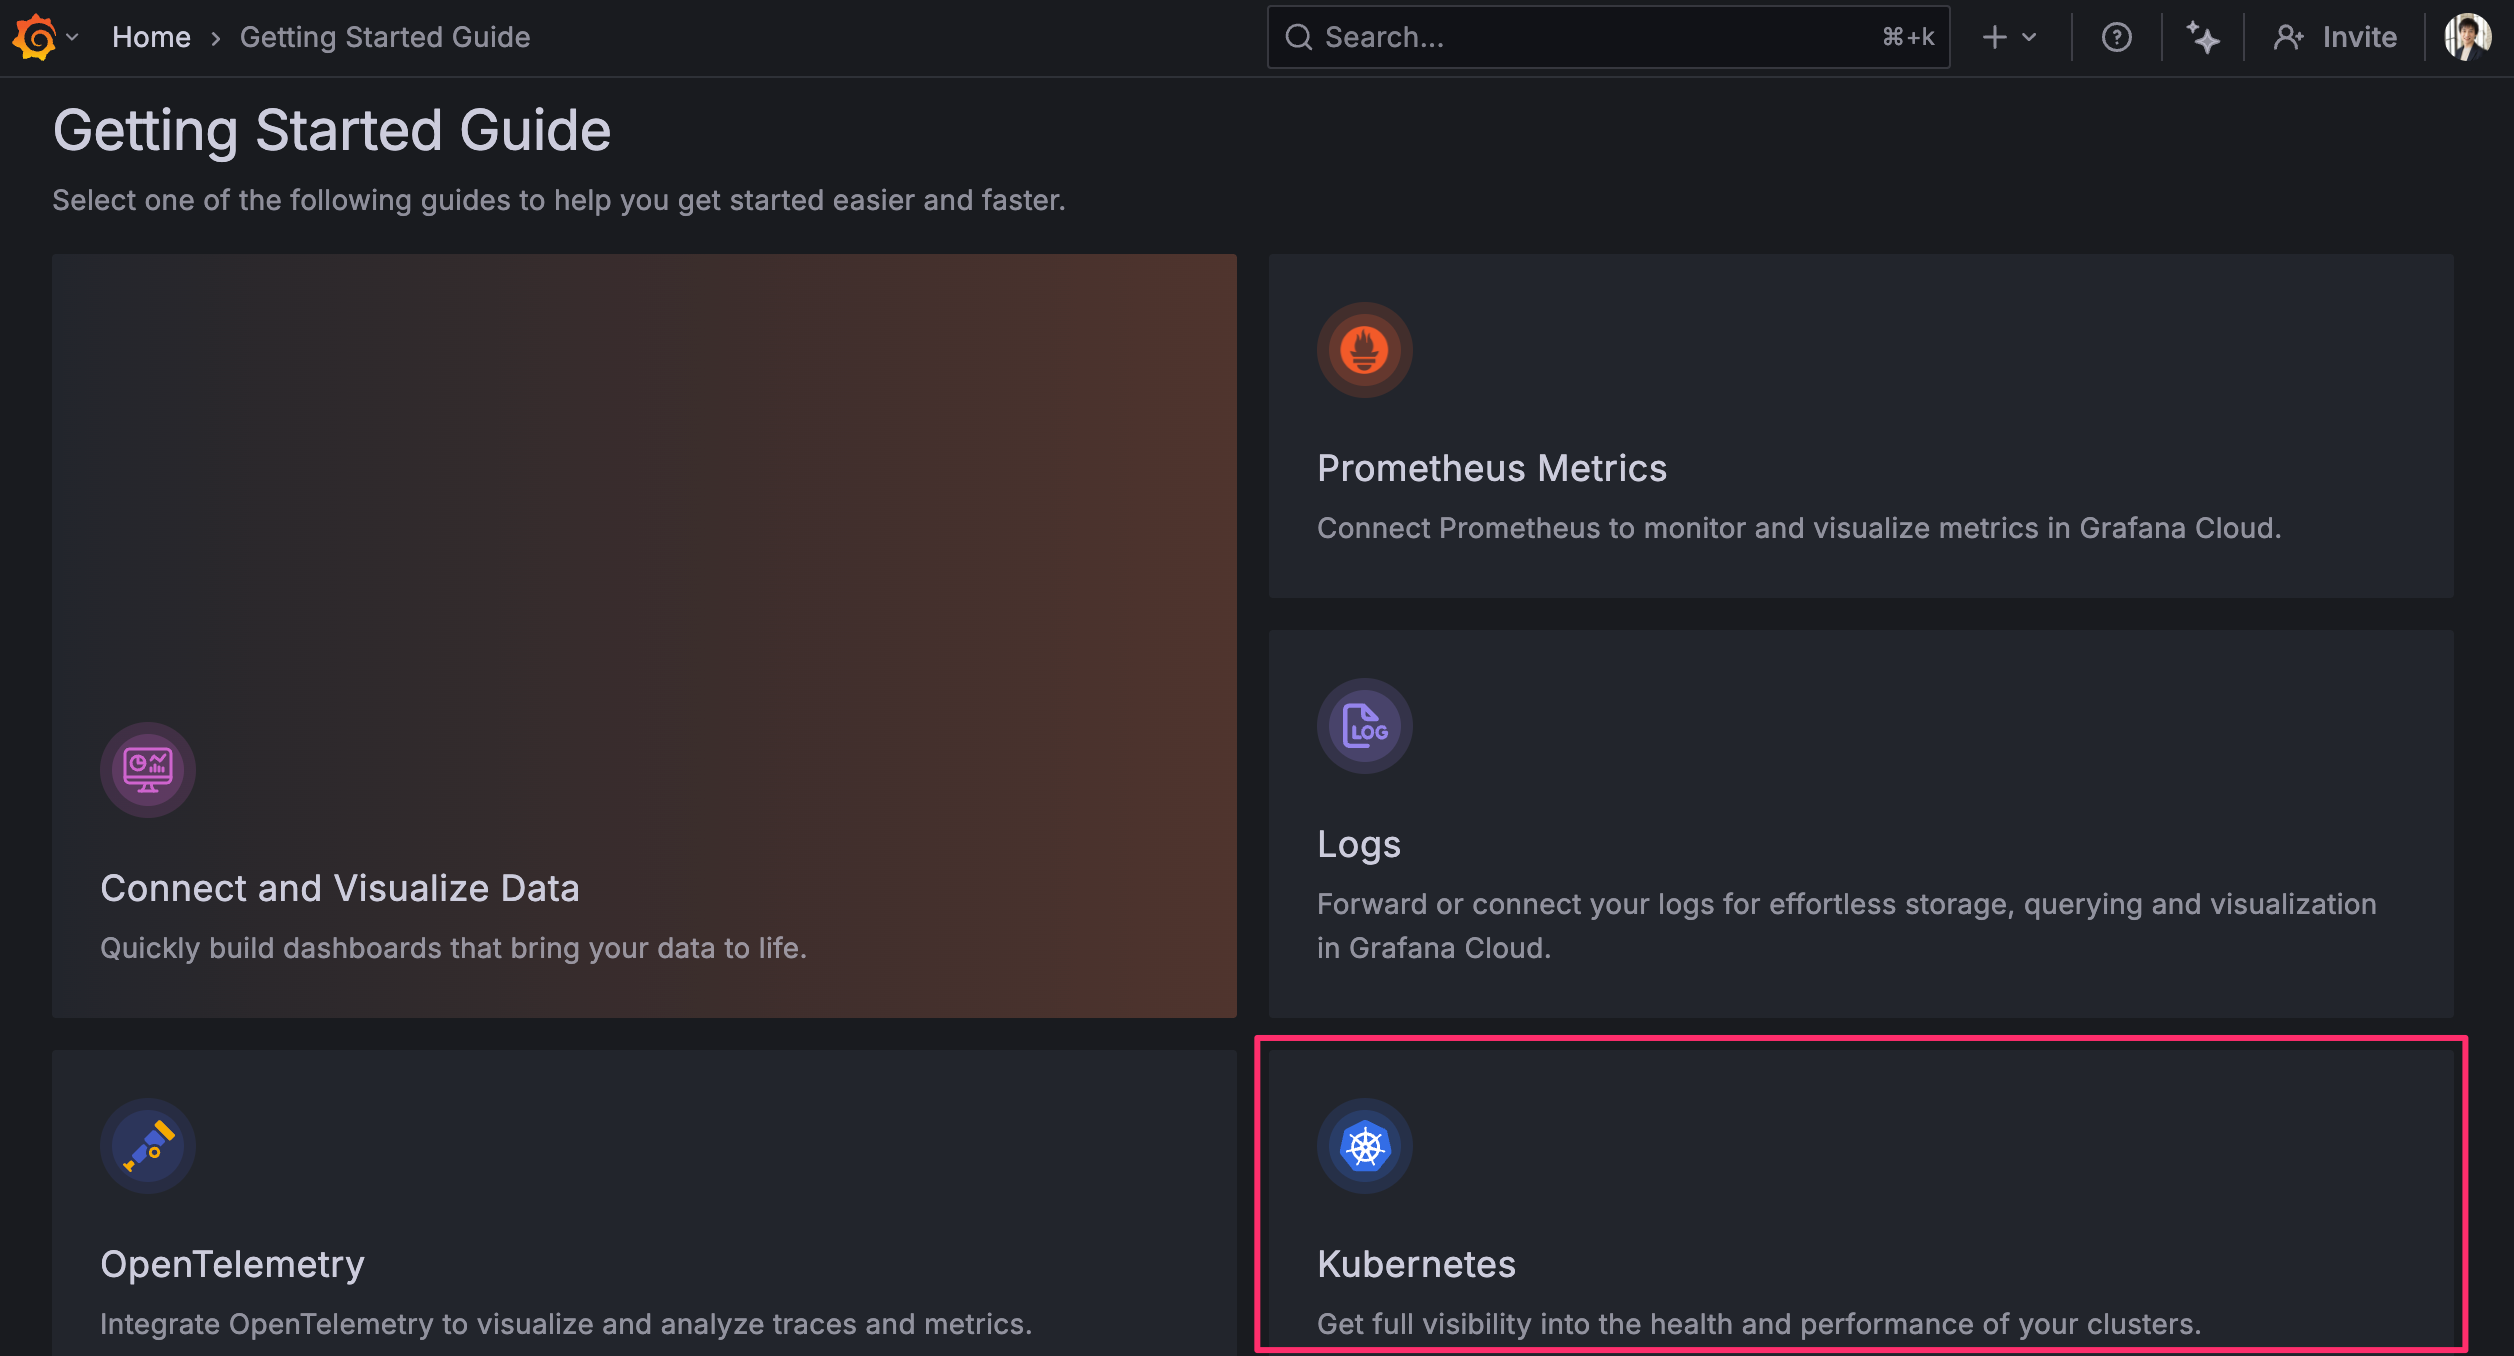Screen dimensions: 2514x1356
Task: Select the Kubernetes guide card title
Action: [x=1415, y=1264]
